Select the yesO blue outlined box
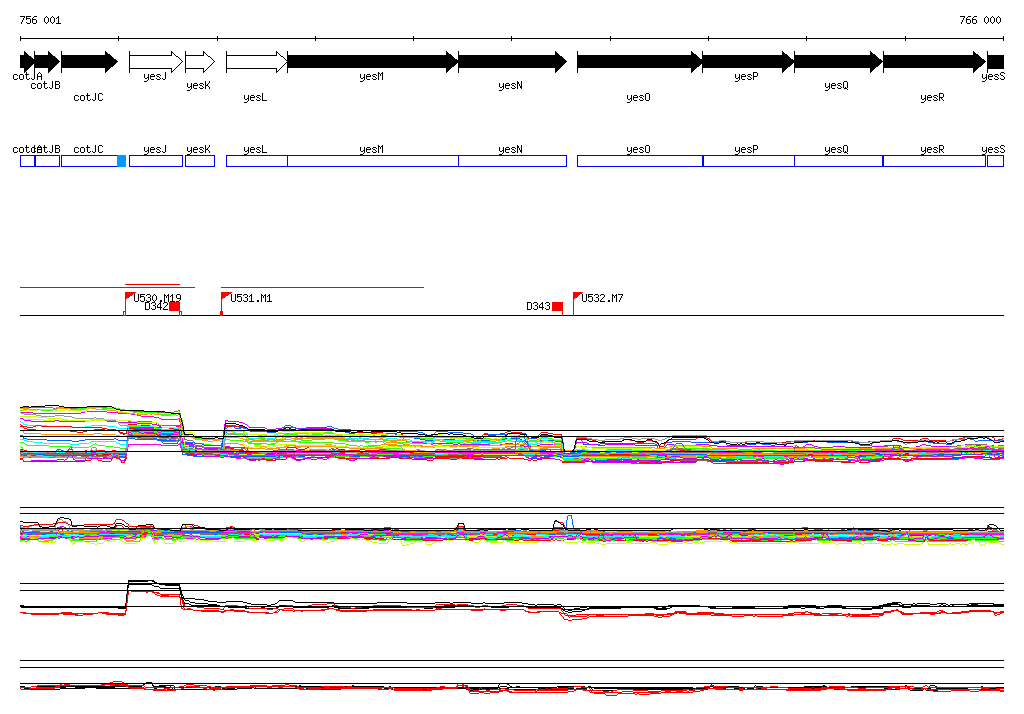Screen dimensions: 1024x714 (x=640, y=161)
